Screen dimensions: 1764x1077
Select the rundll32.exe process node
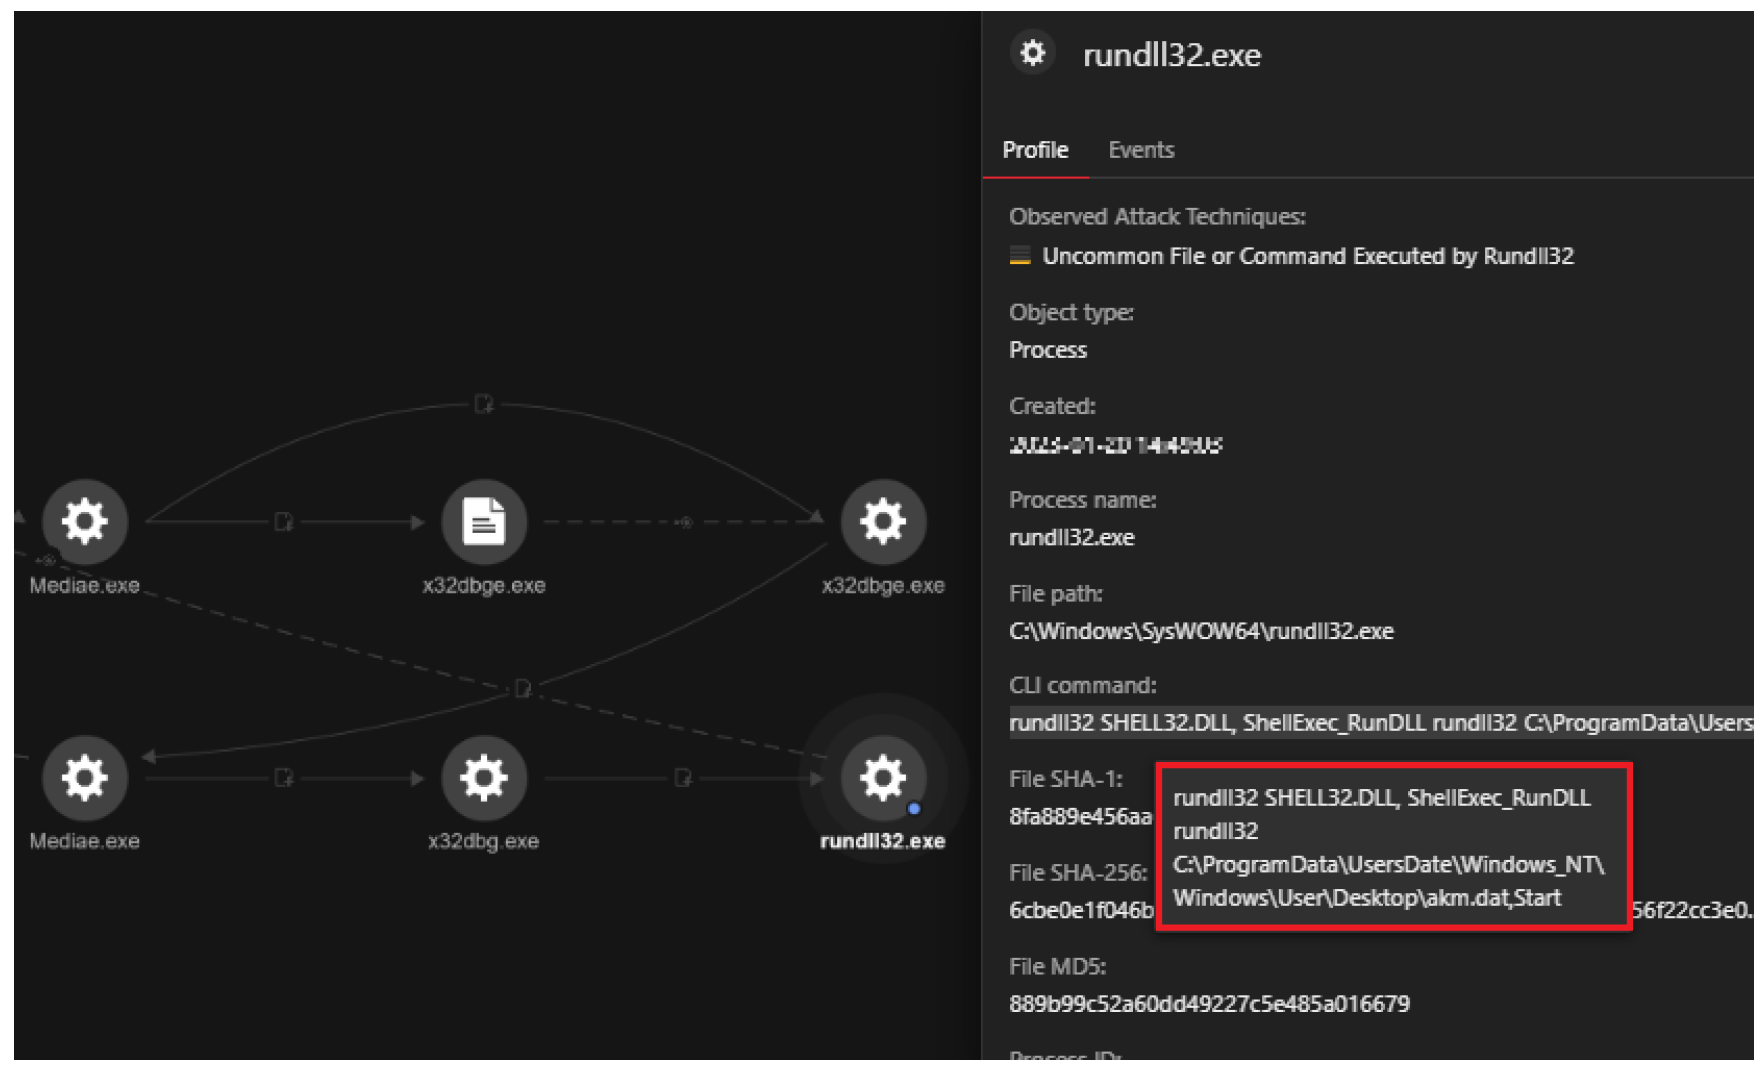coord(882,778)
